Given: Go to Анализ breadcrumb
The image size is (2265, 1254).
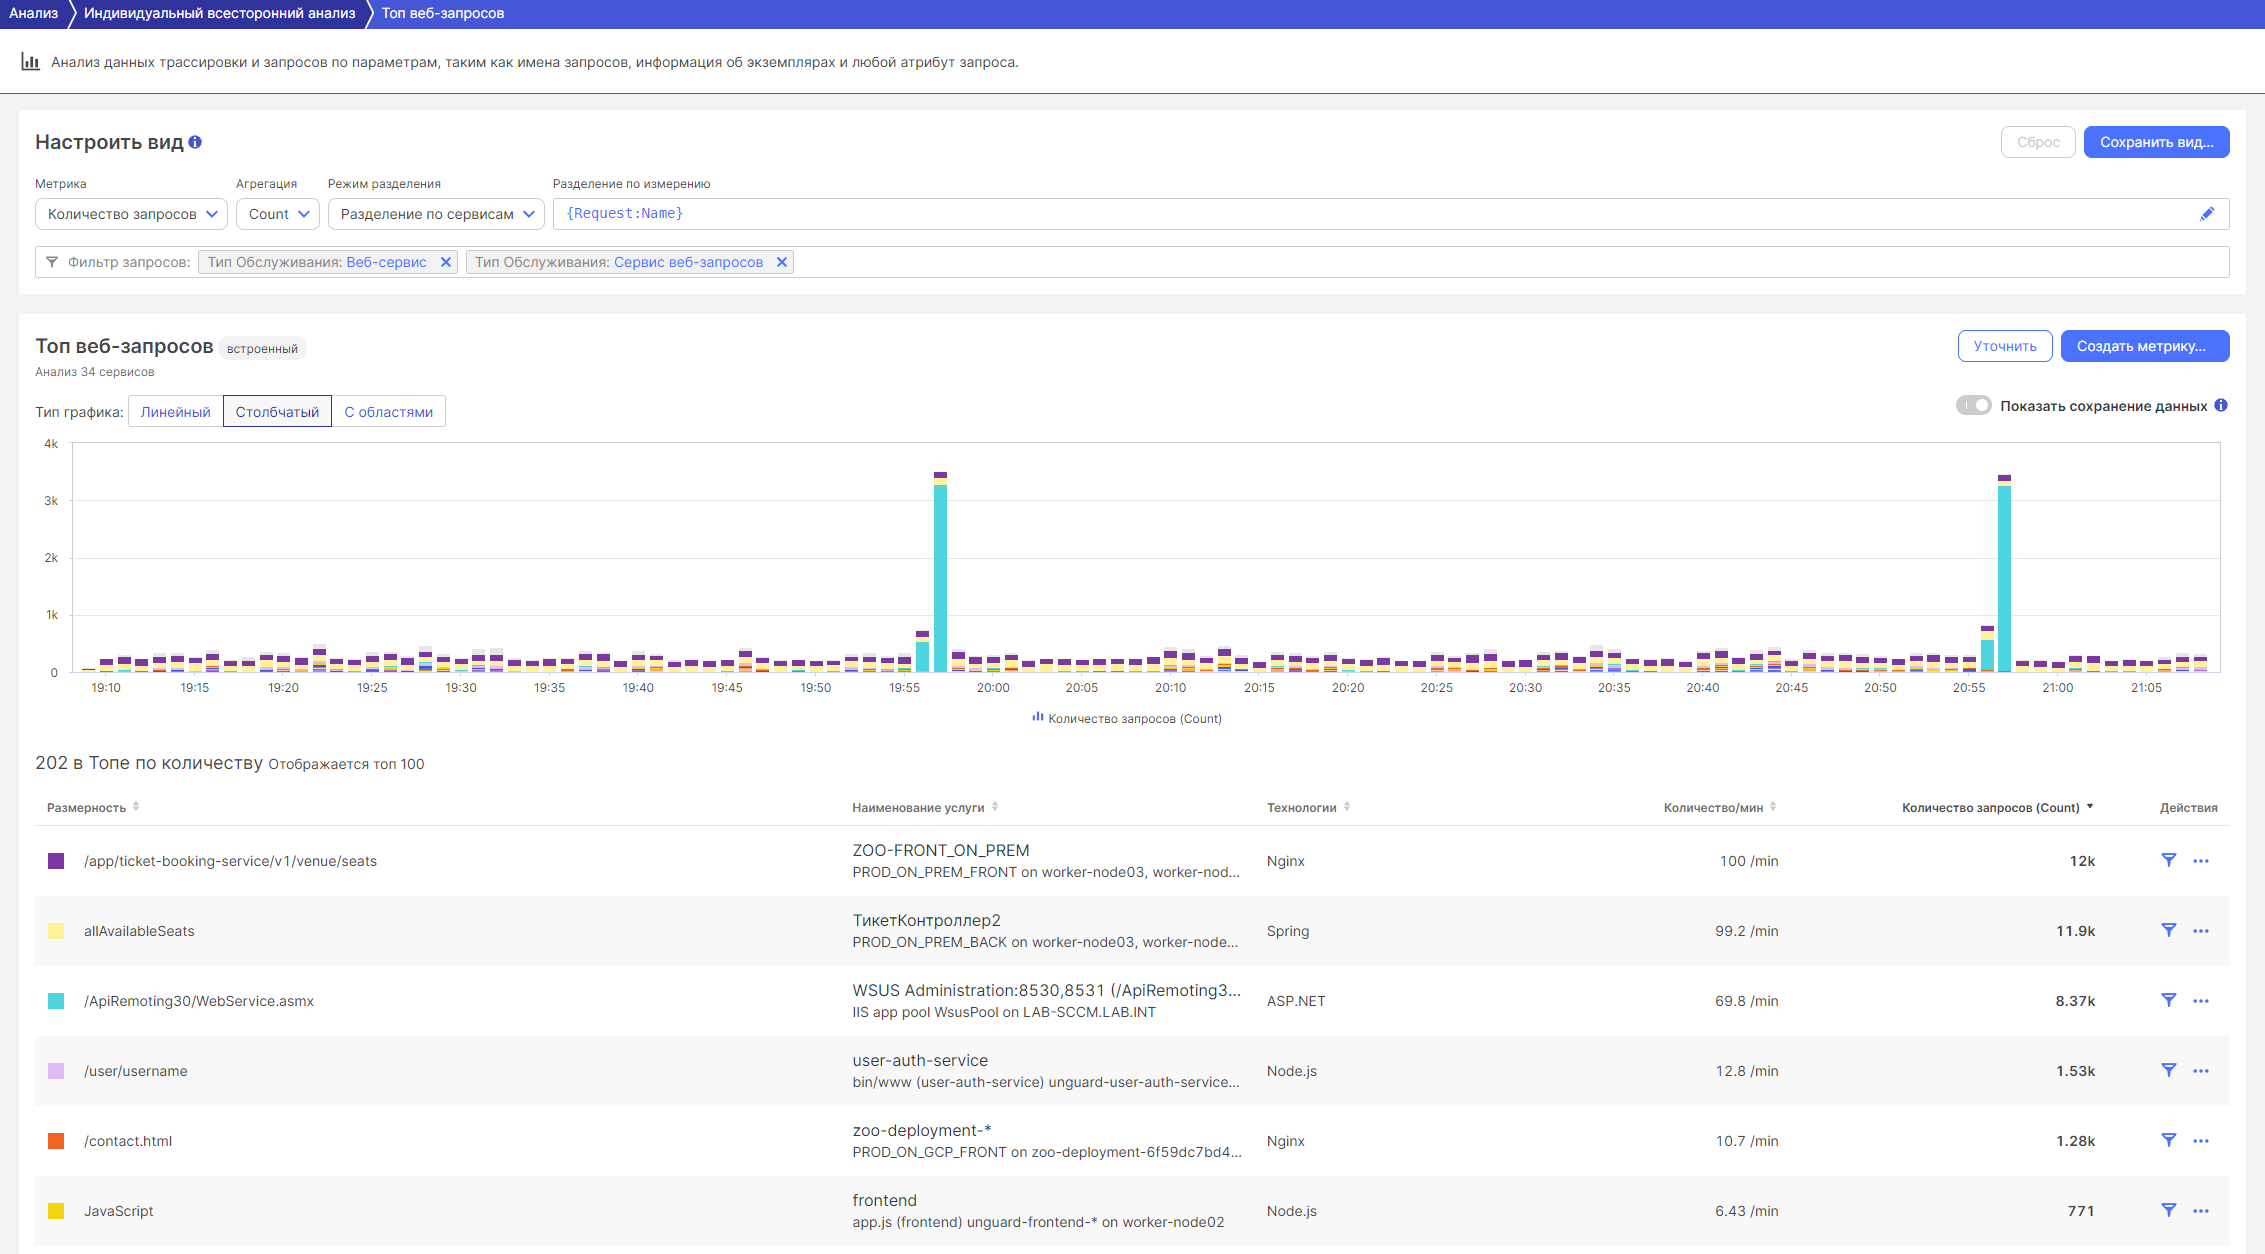Looking at the screenshot, I should [x=33, y=13].
